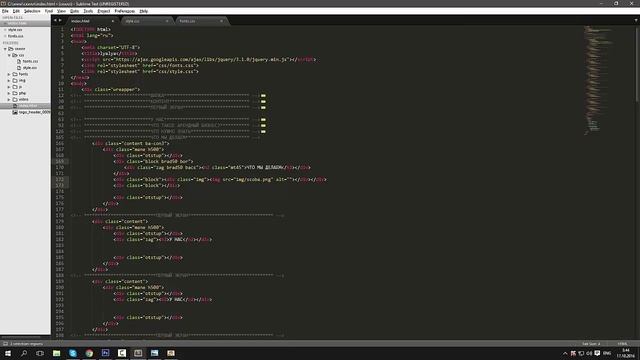Open fonts.css in css folder
The height and width of the screenshot is (360, 640).
pyautogui.click(x=30, y=61)
